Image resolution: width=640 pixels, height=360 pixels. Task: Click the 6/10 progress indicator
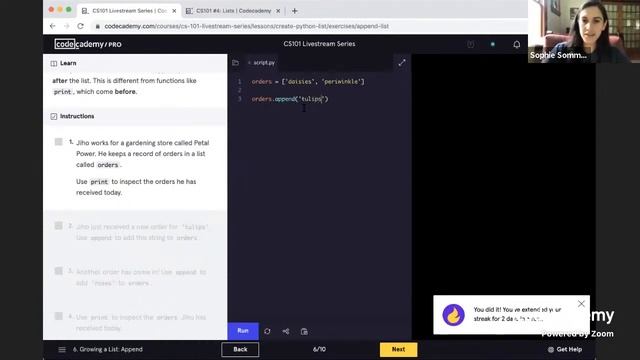319,349
